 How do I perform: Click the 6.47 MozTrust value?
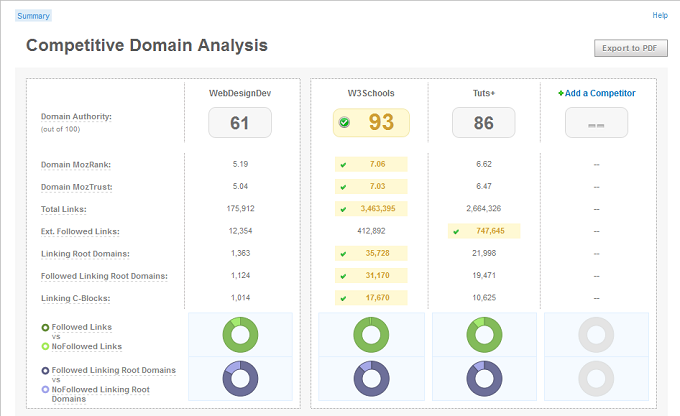484,186
